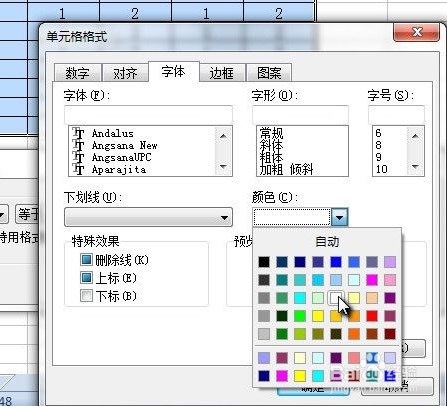Pick the red color swatch
Viewport: 447px width, 406px height.
click(x=372, y=316)
